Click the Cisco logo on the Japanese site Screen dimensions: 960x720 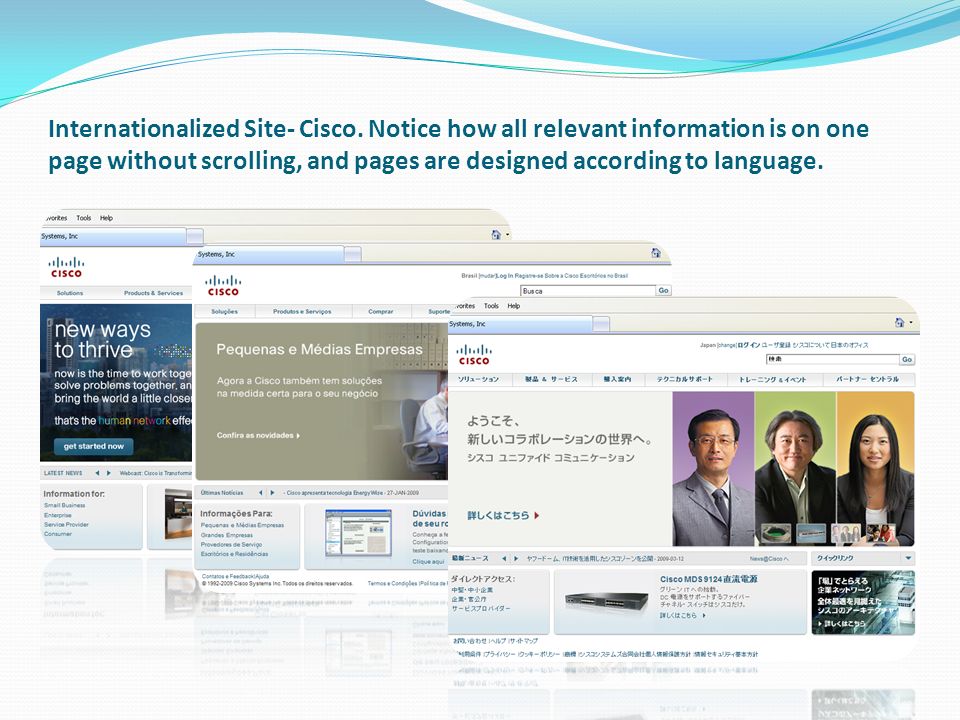[x=474, y=354]
